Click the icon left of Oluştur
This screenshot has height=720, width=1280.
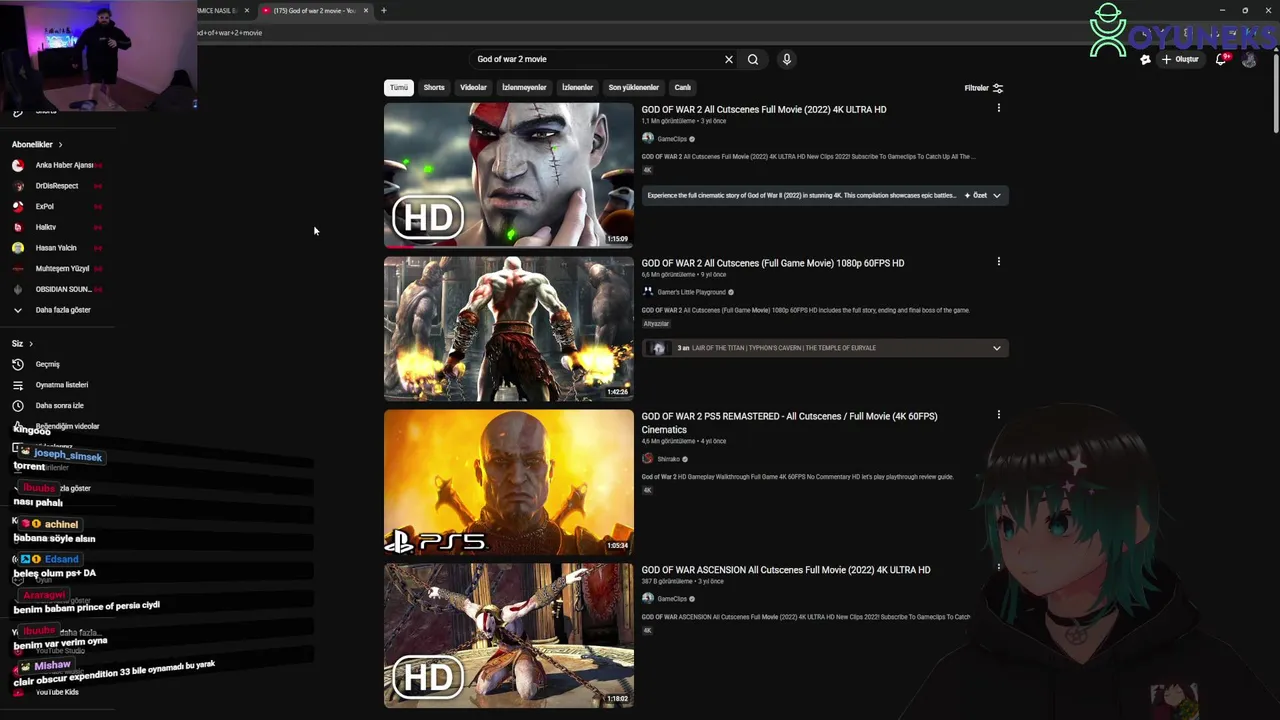(x=1146, y=60)
